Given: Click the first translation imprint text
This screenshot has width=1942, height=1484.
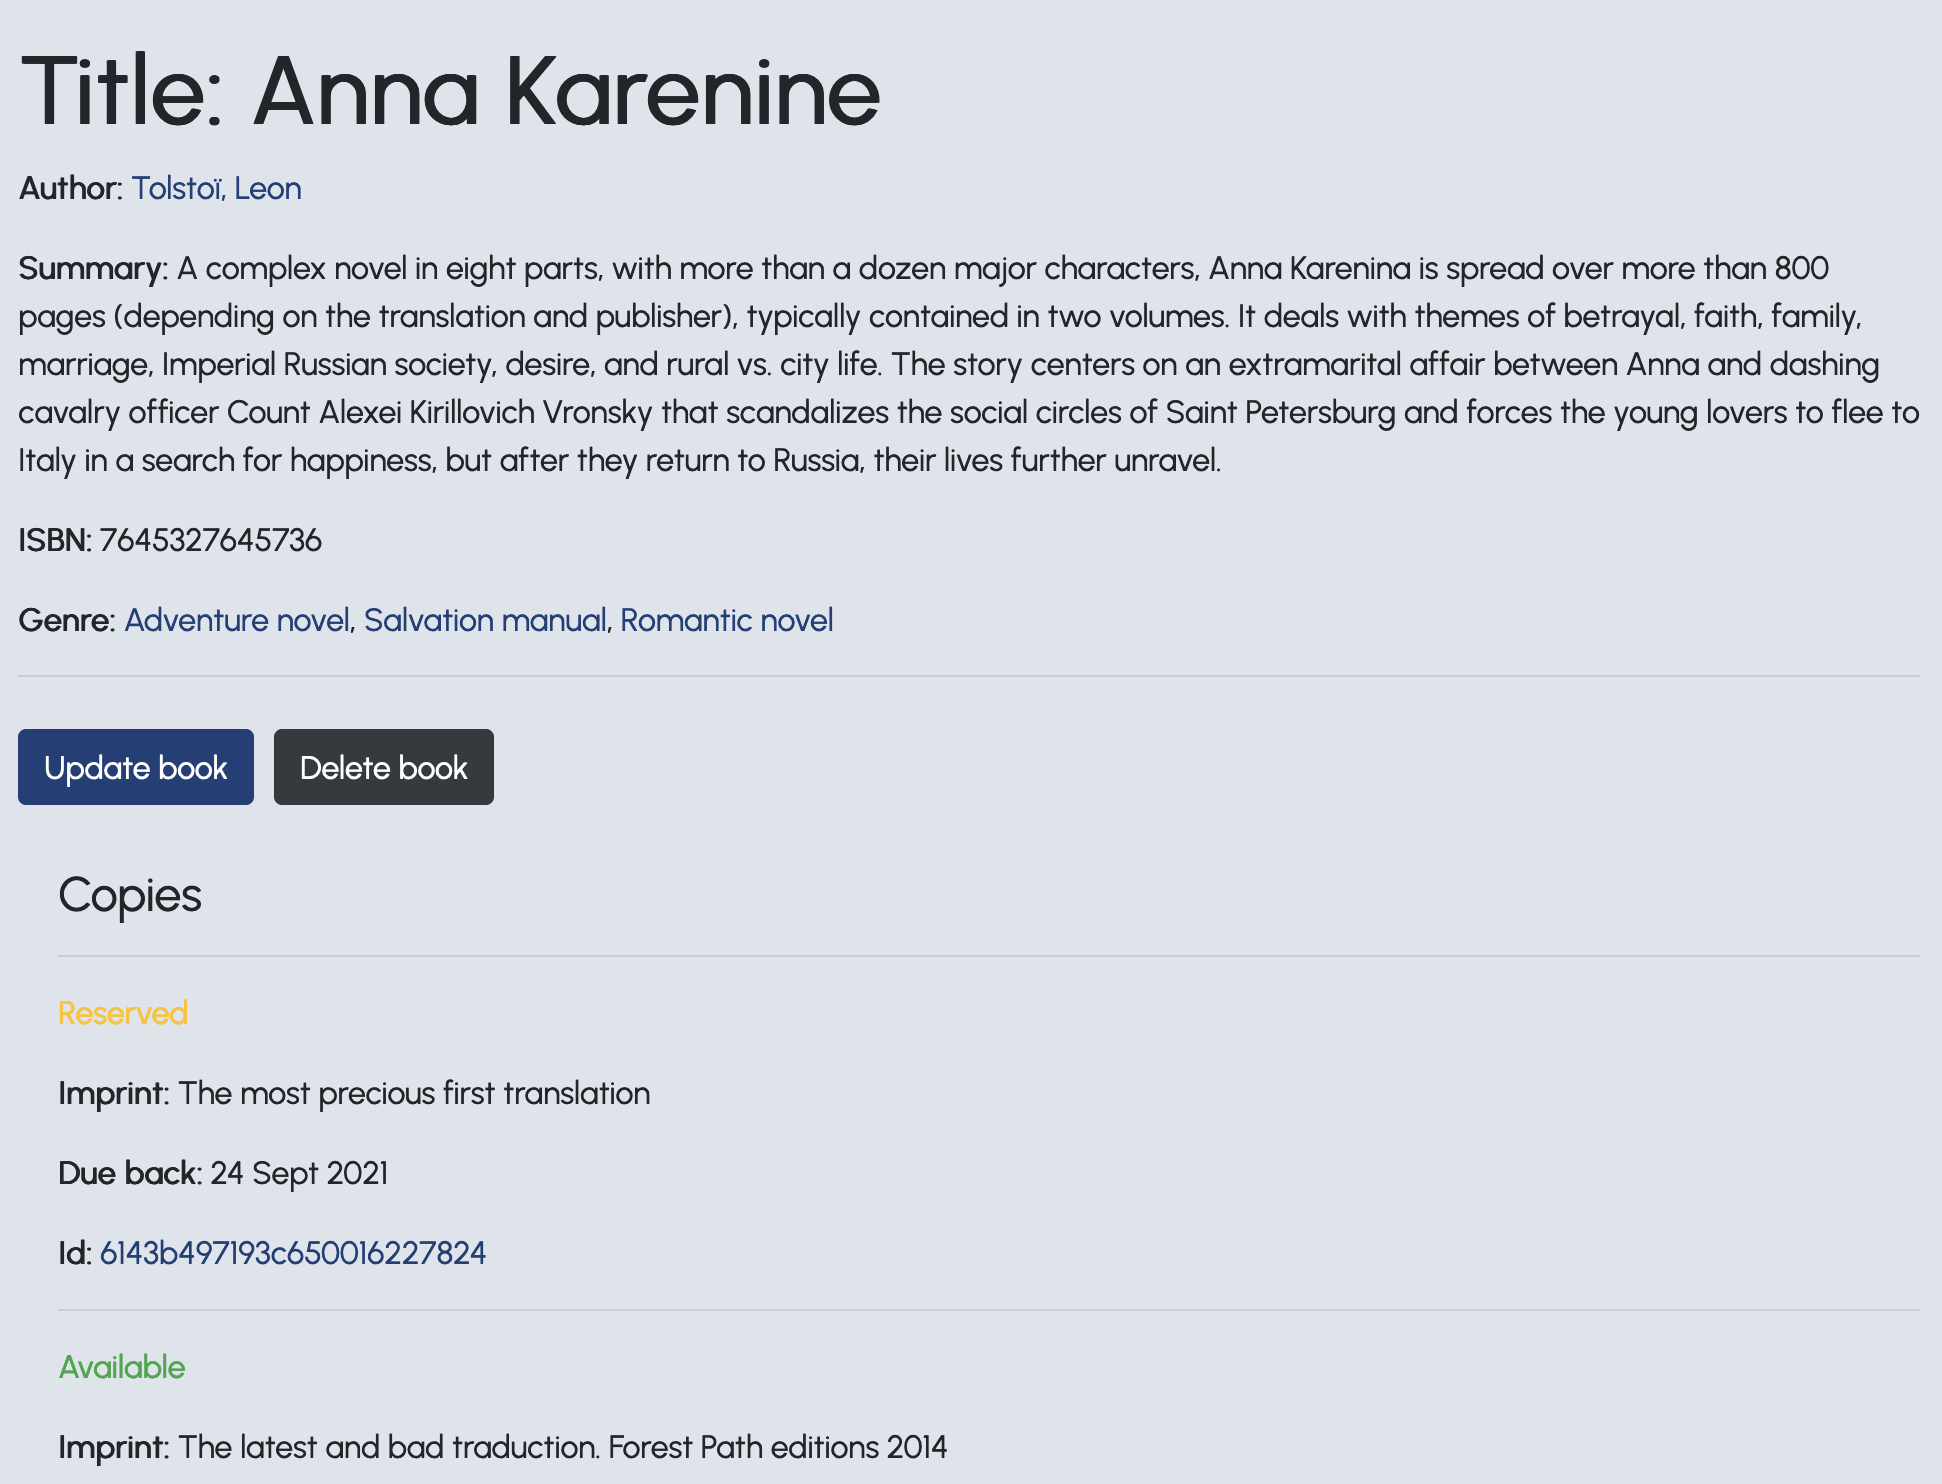Looking at the screenshot, I should coord(414,1093).
